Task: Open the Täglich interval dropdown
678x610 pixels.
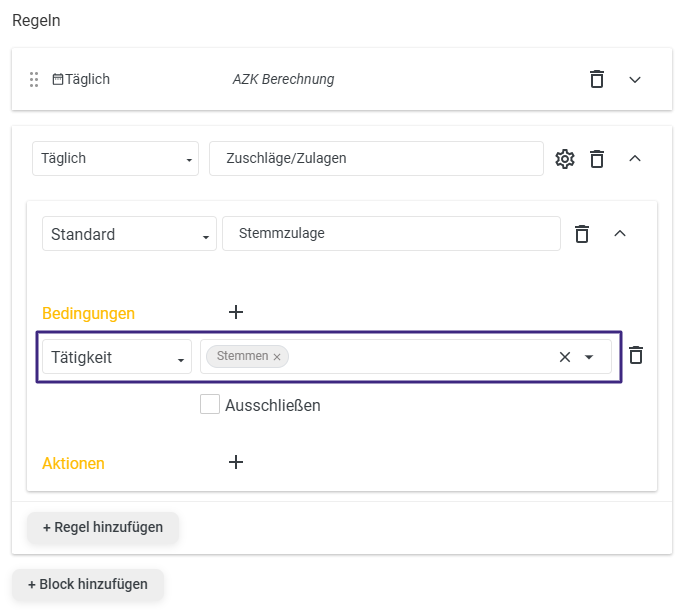Action: tap(115, 158)
